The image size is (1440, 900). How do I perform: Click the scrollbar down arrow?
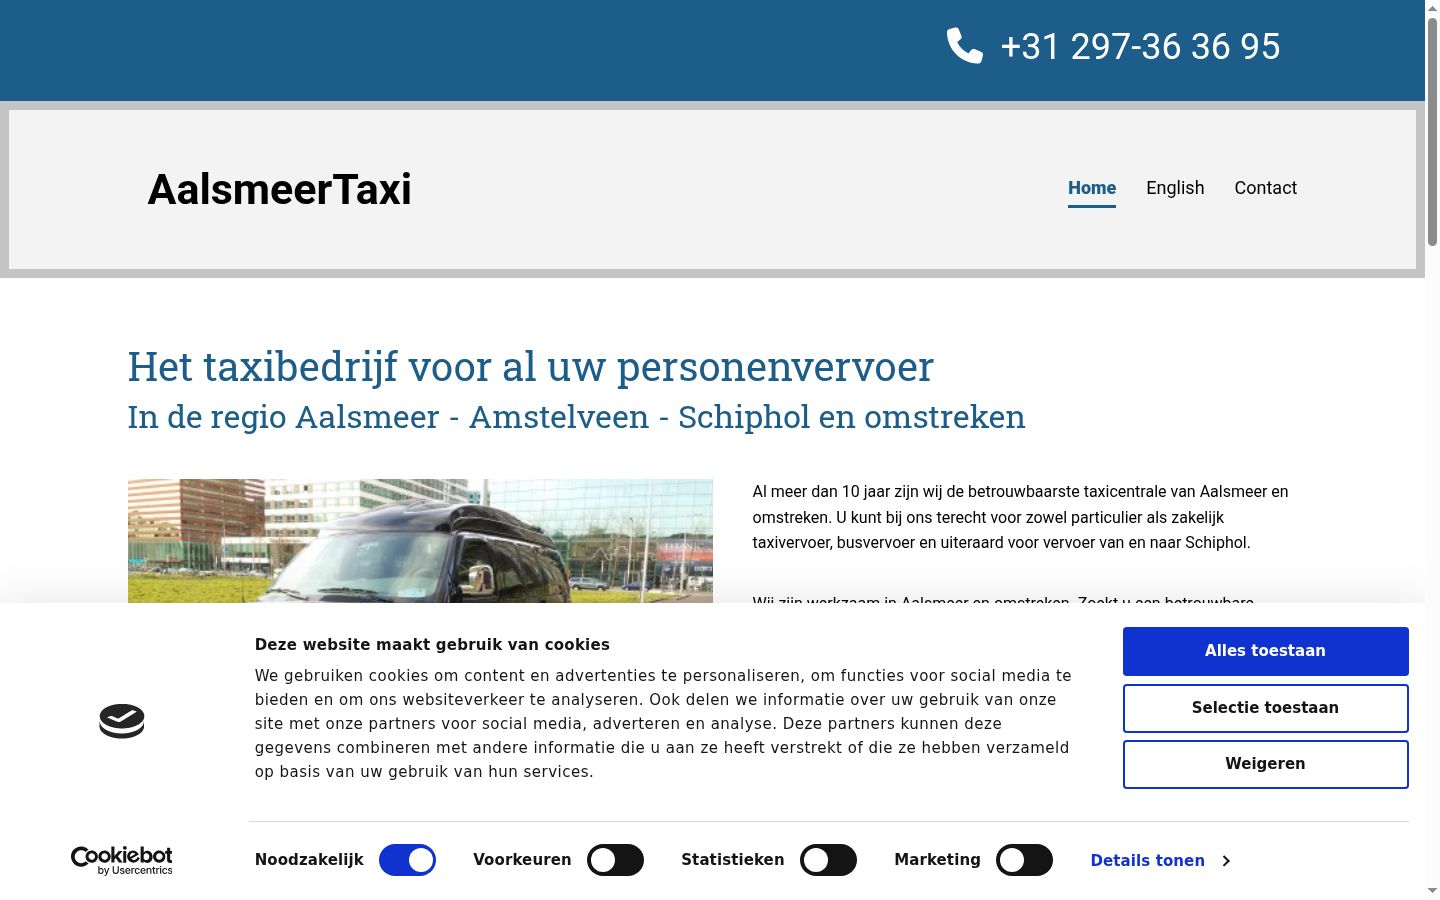tap(1432, 891)
